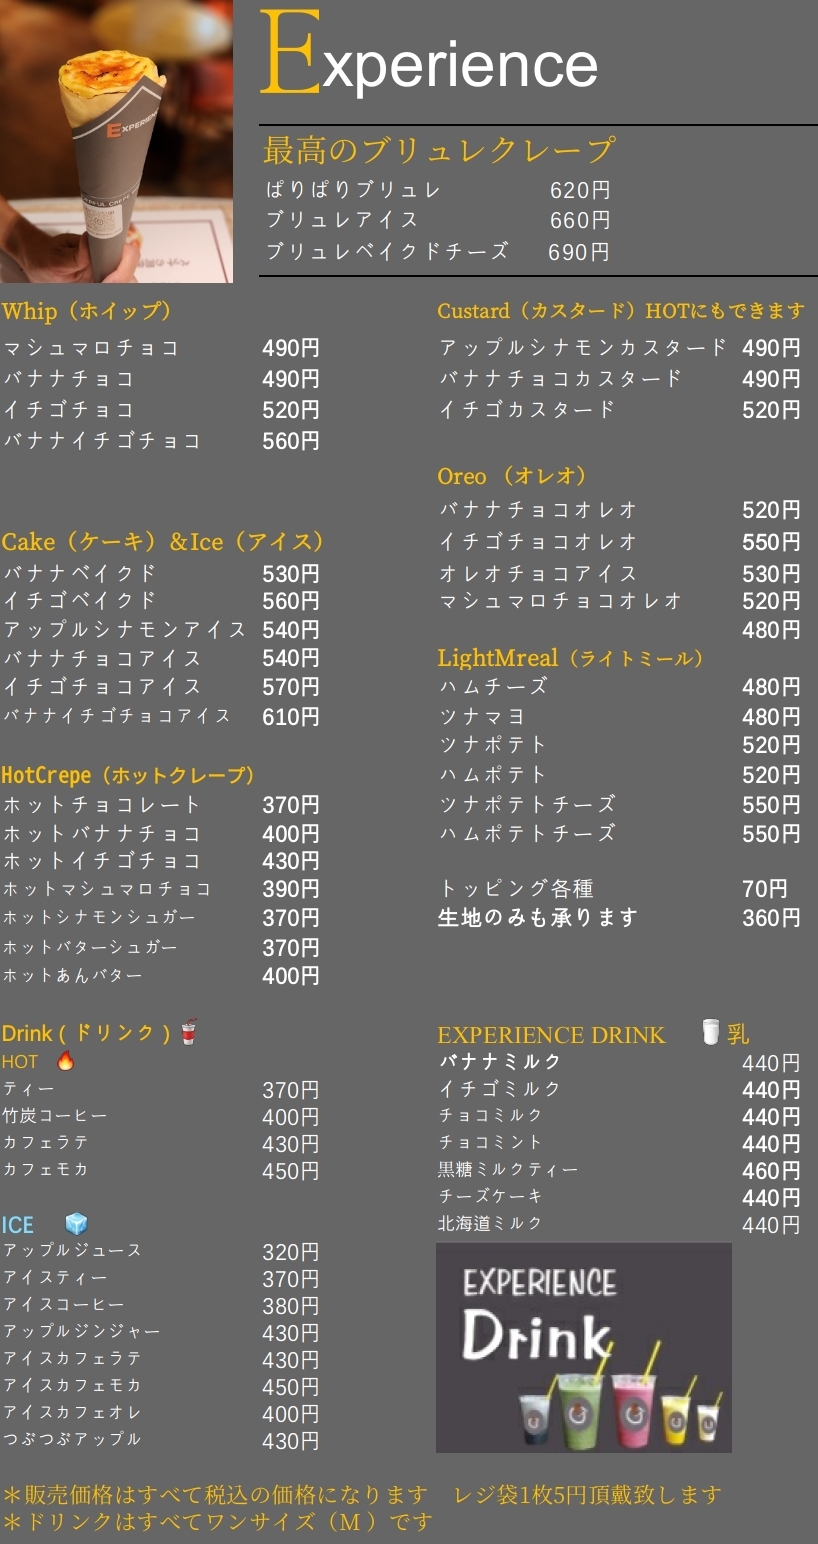Click the milk glass emoji beside EXPERIENCE DRINK
The height and width of the screenshot is (1544, 818).
coord(710,1032)
